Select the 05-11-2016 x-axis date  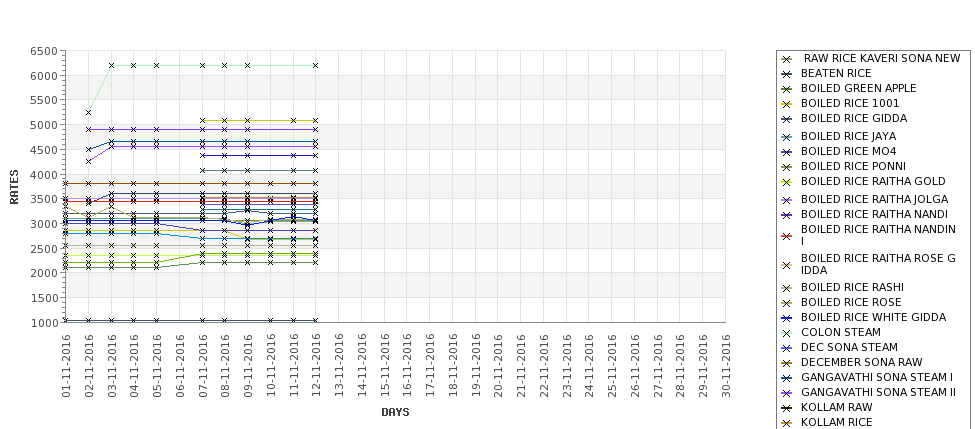[157, 366]
